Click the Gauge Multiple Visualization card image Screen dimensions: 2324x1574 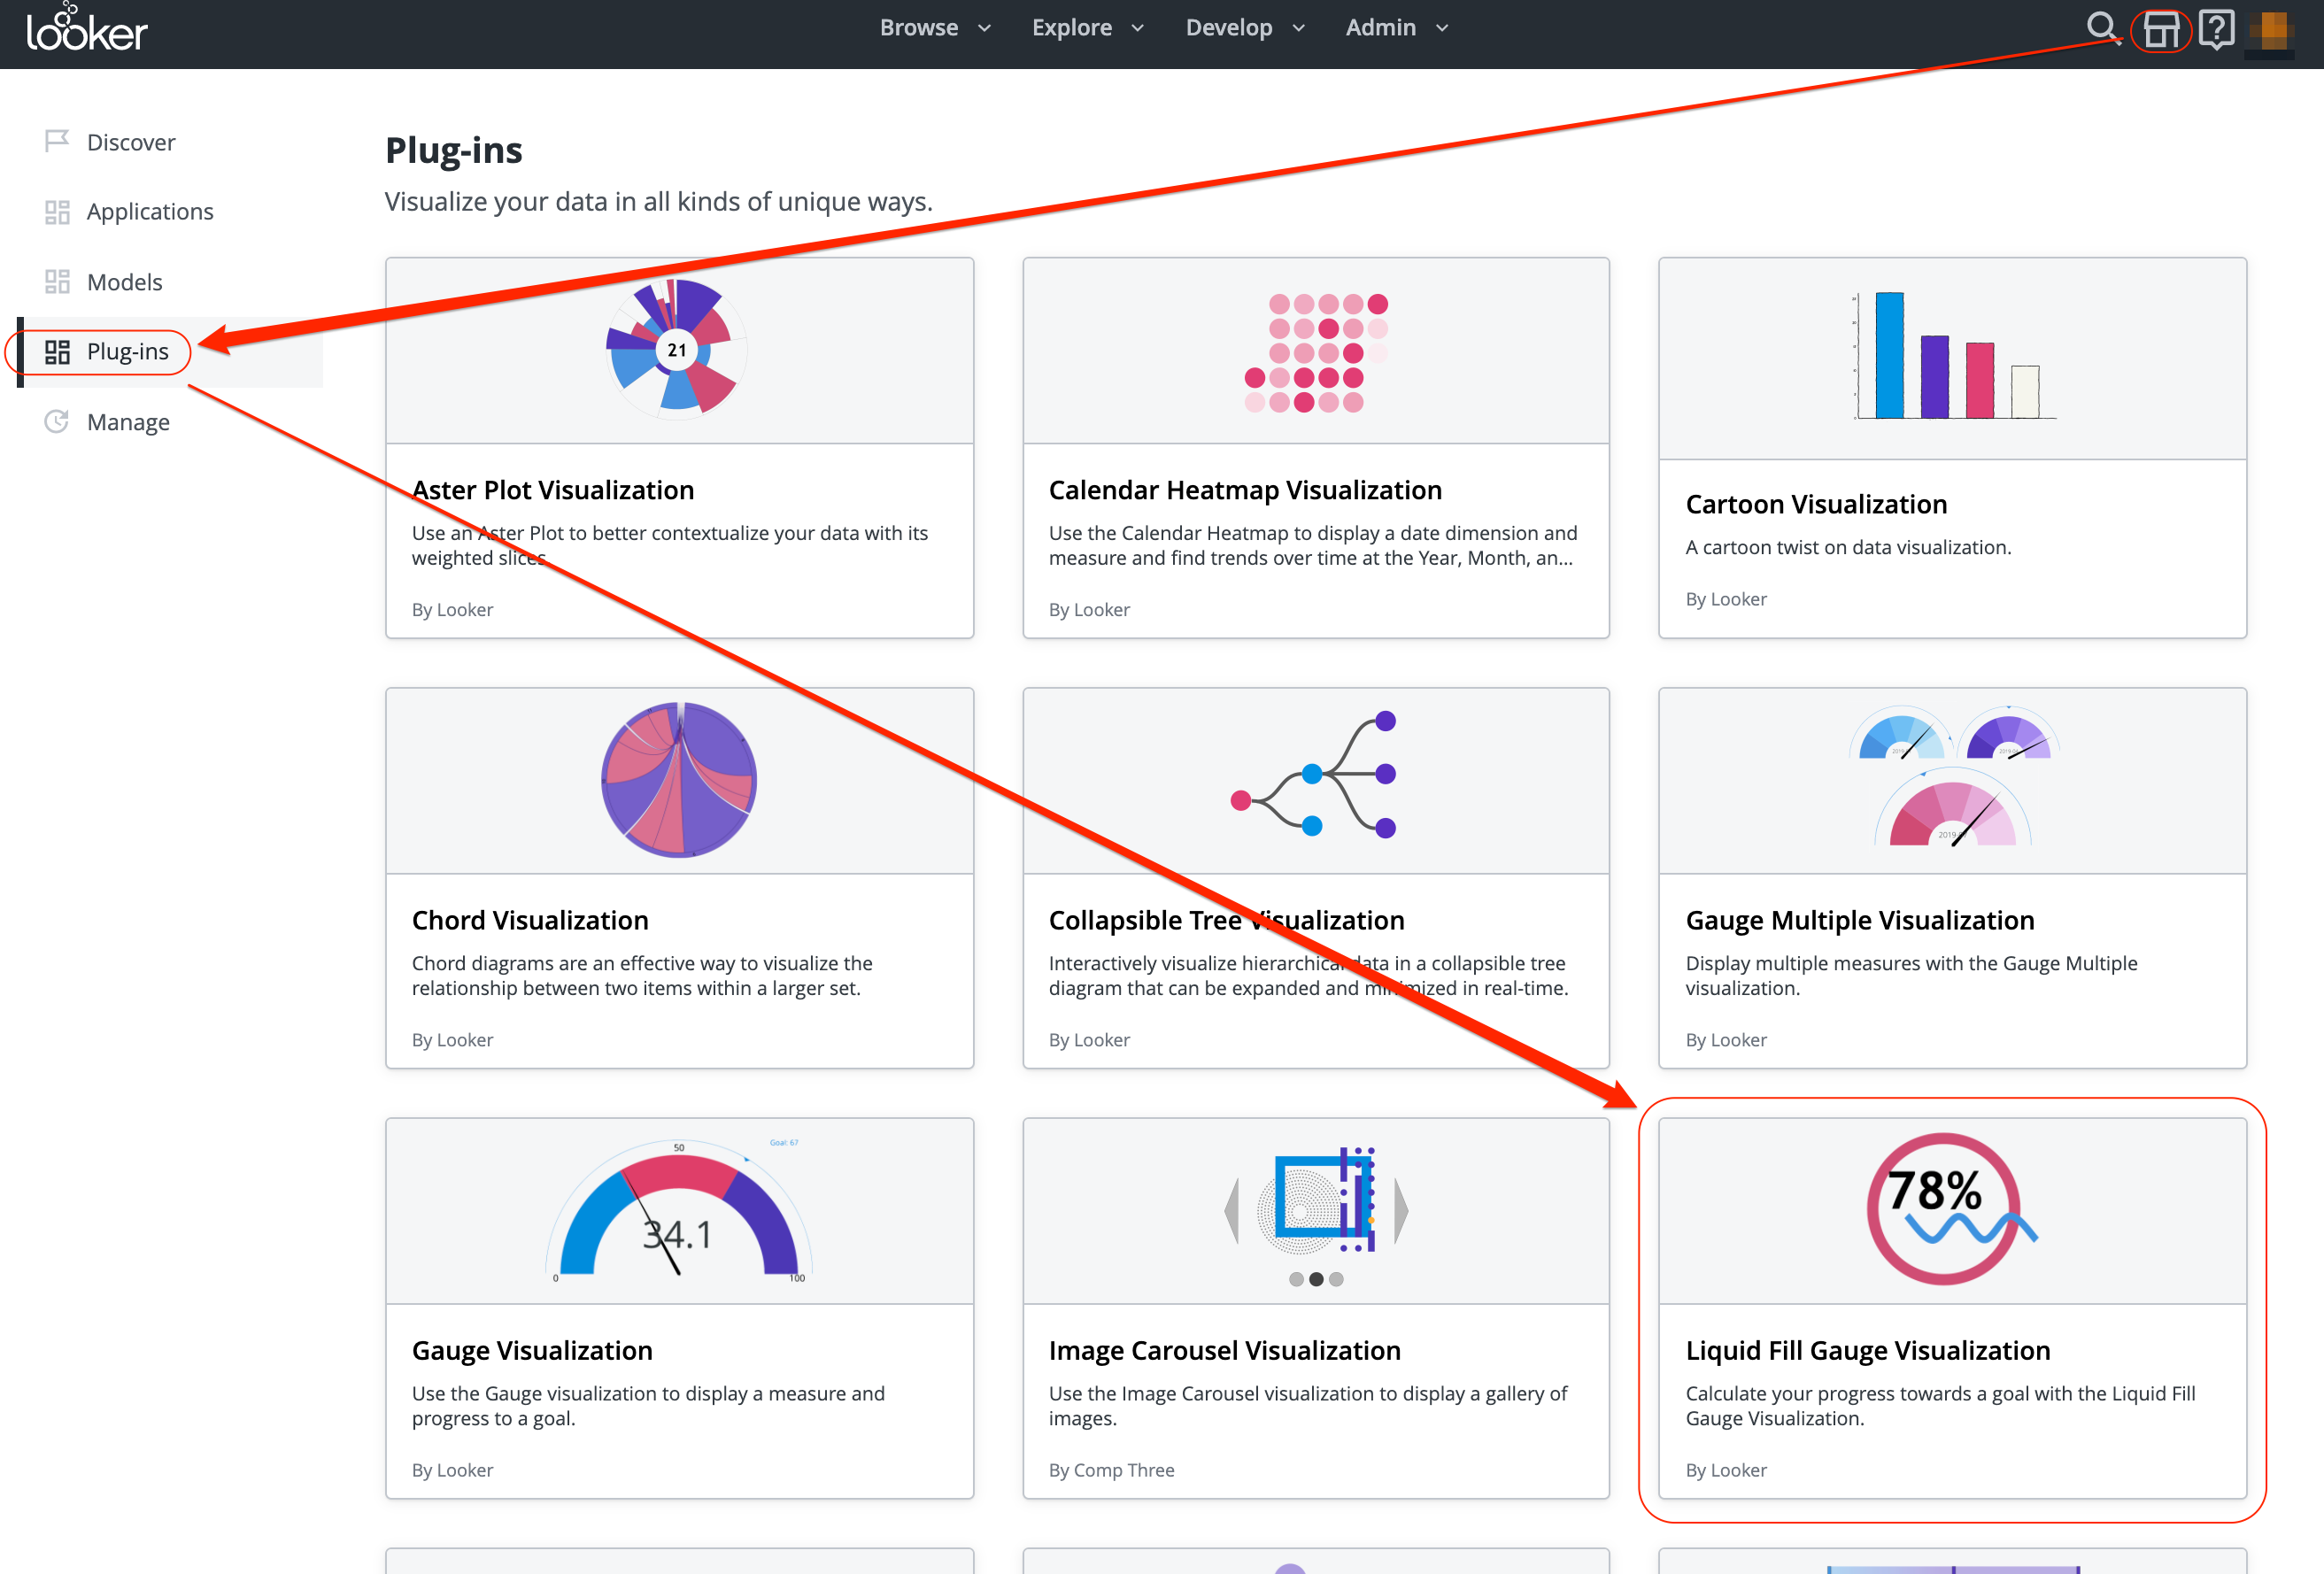click(x=1951, y=780)
